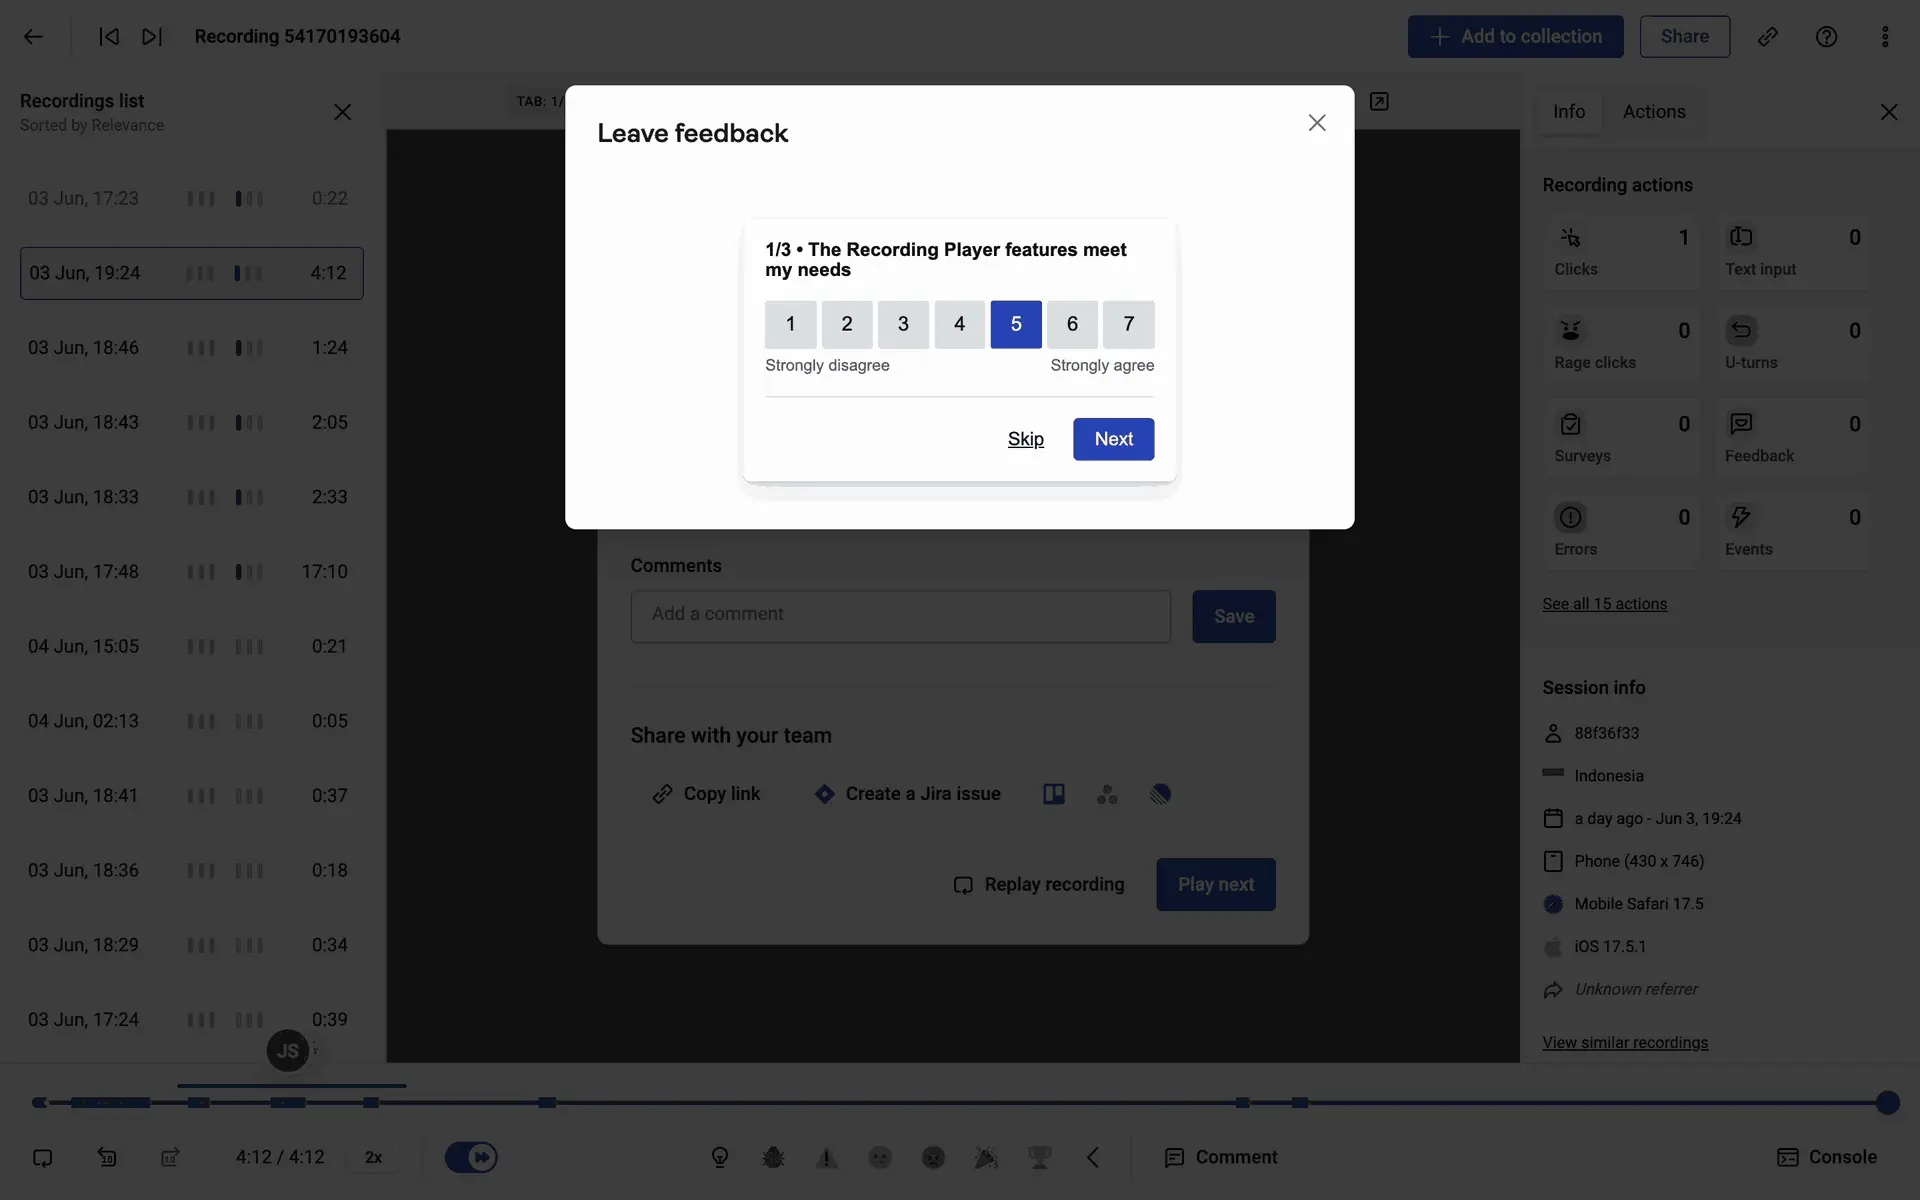Click the bug reaction icon
The height and width of the screenshot is (1200, 1920).
pos(773,1157)
